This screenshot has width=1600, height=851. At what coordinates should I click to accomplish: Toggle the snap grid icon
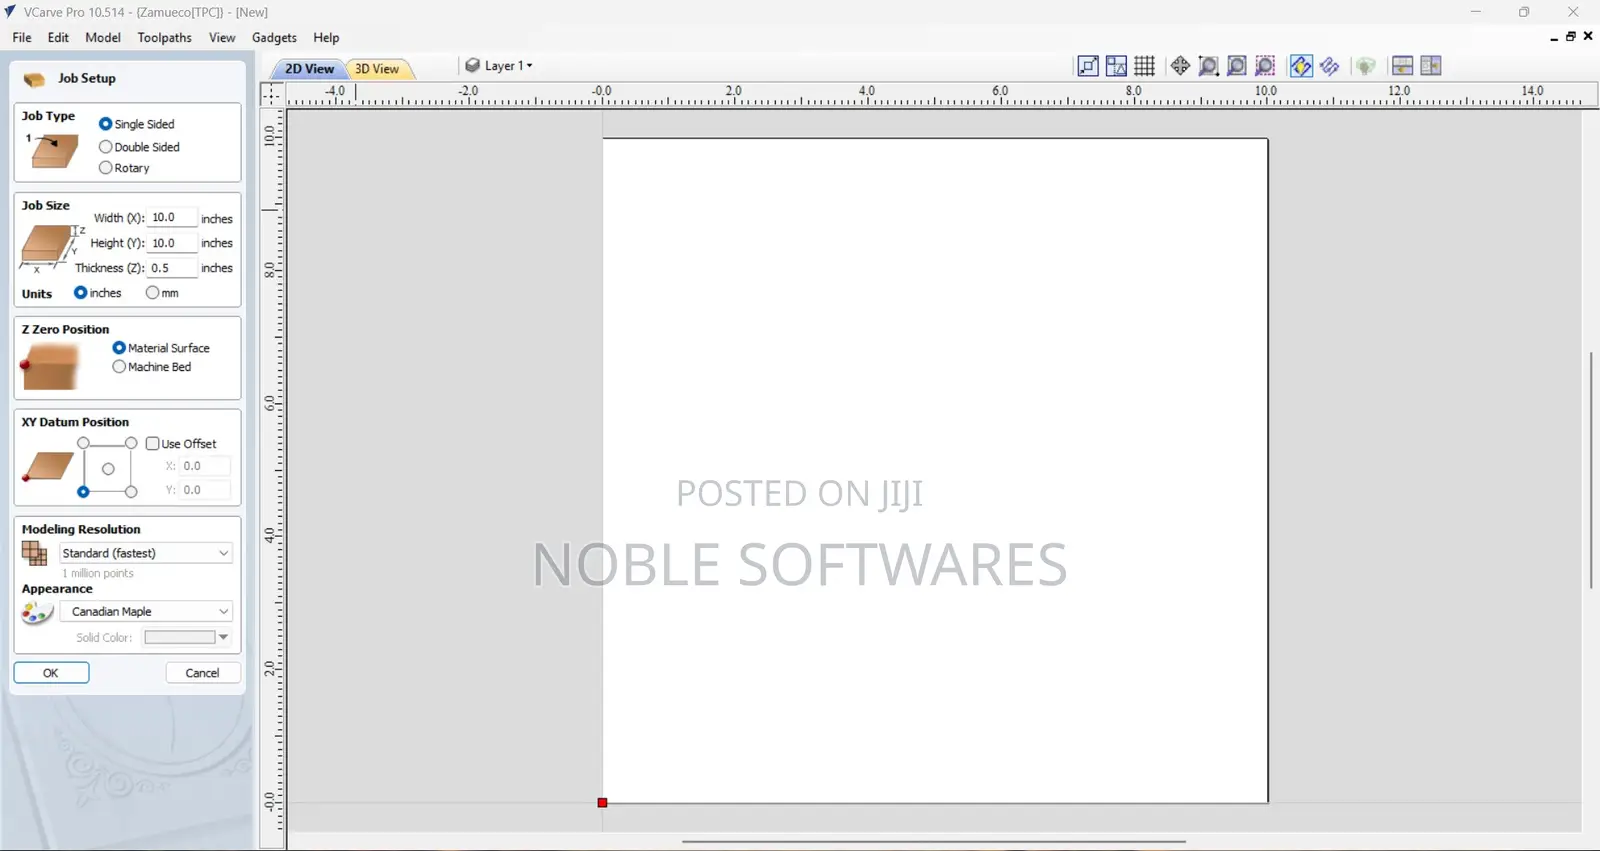pyautogui.click(x=1144, y=66)
